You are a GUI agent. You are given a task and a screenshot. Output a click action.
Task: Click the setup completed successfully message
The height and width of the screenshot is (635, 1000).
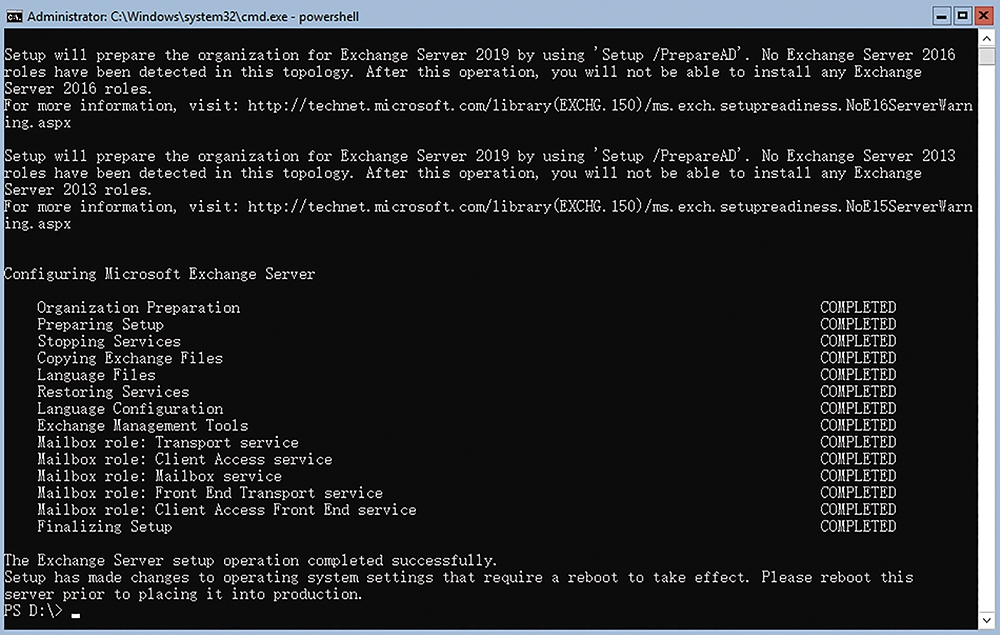click(250, 560)
